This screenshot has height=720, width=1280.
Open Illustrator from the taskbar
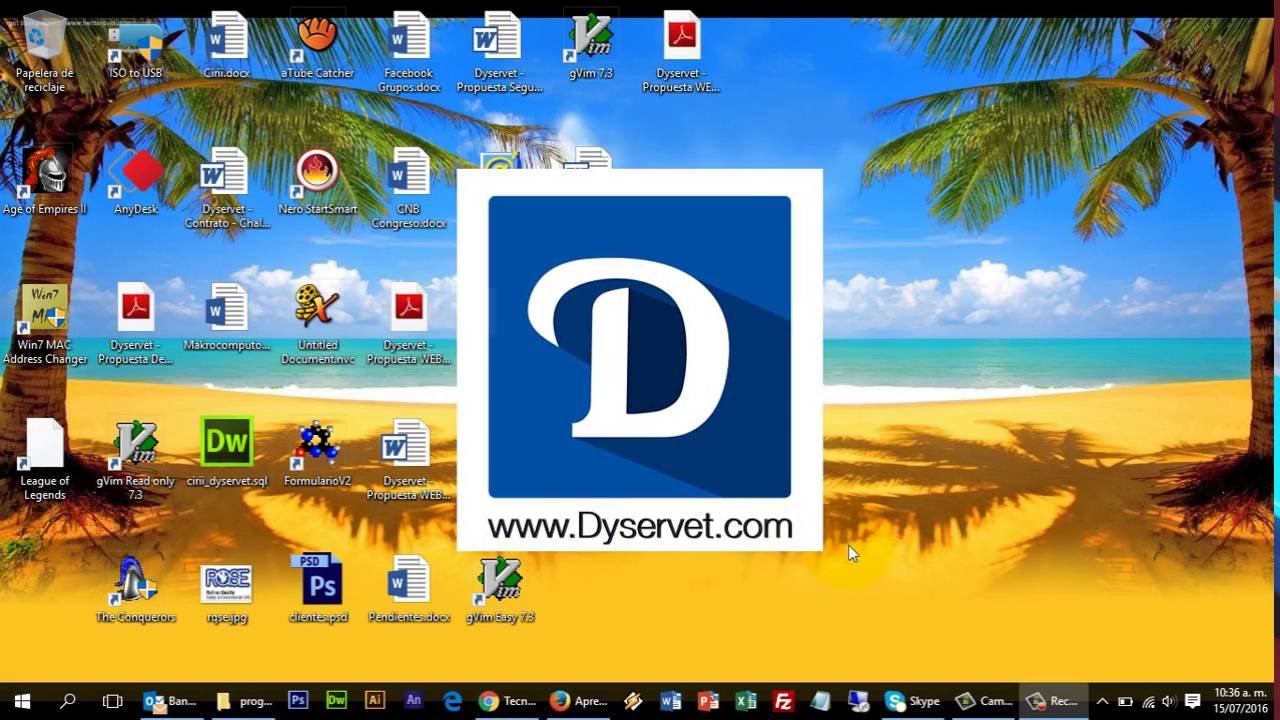(375, 701)
